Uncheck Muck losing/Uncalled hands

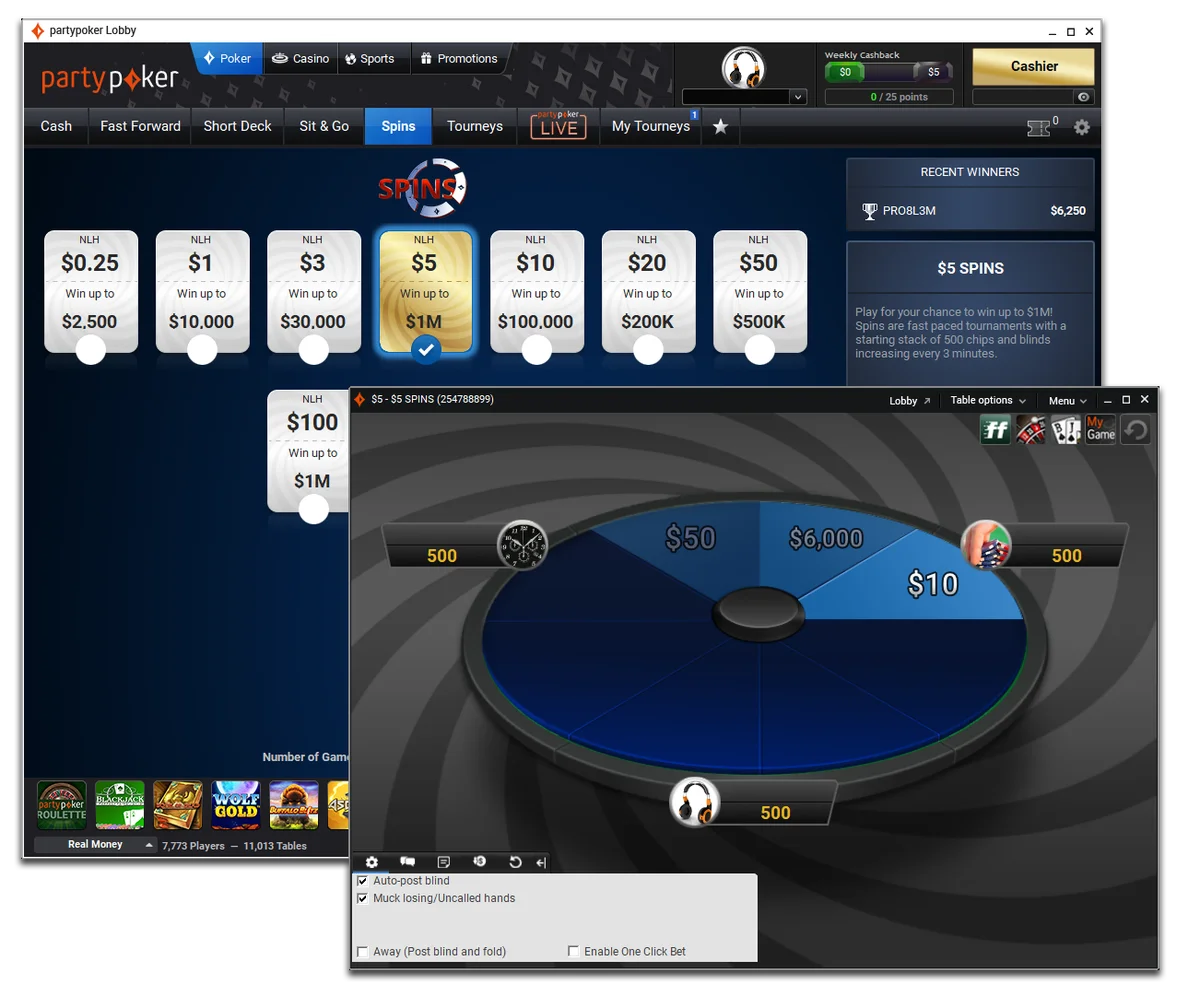tap(362, 898)
